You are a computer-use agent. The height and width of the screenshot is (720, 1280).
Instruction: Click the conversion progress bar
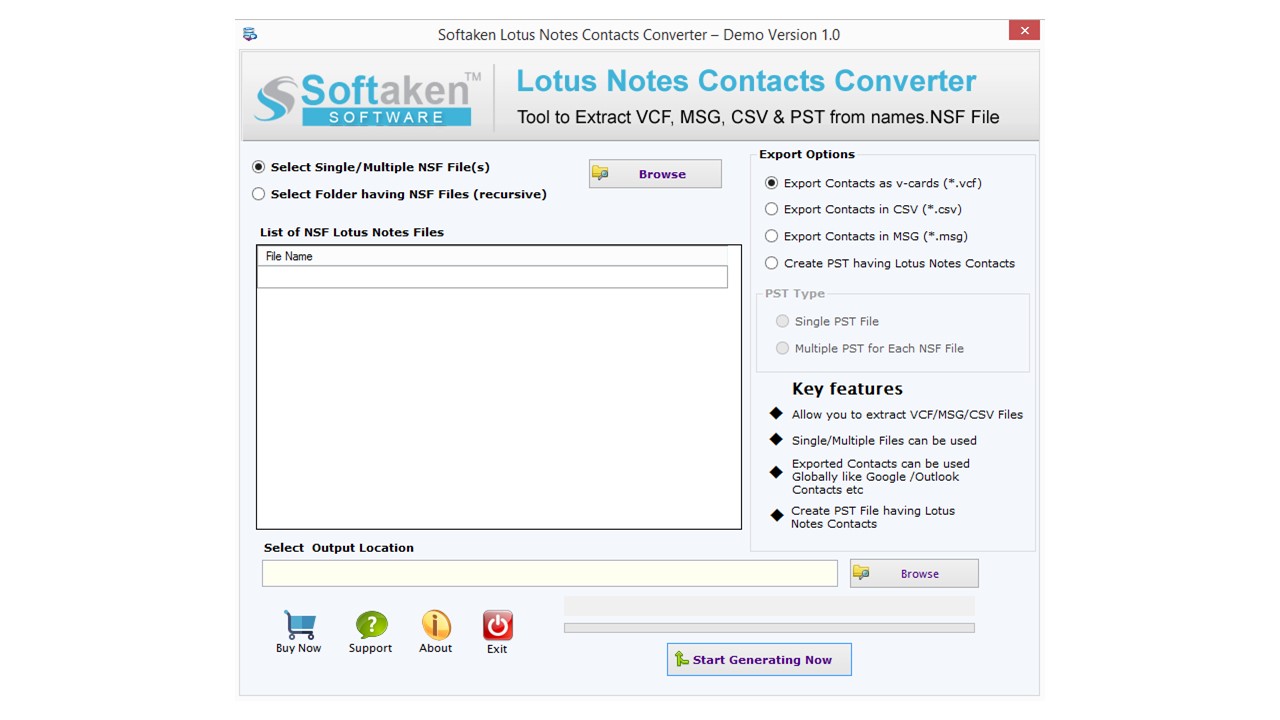tap(769, 627)
